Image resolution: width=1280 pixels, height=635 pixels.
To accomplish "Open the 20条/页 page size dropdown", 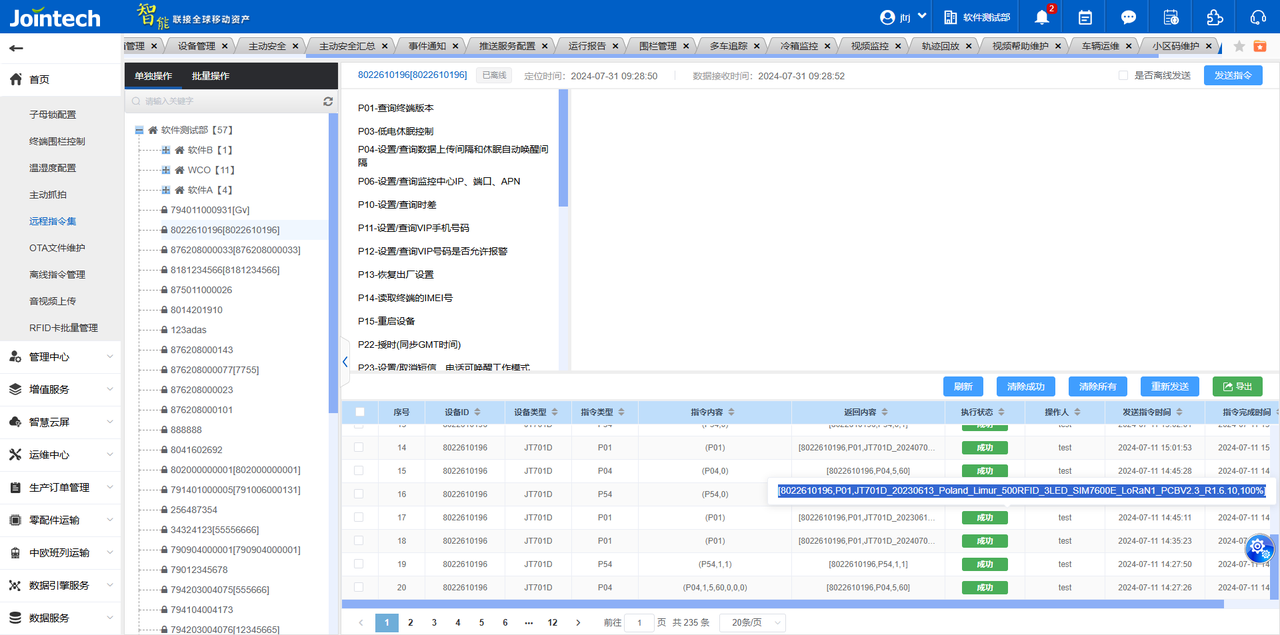I will pos(752,622).
